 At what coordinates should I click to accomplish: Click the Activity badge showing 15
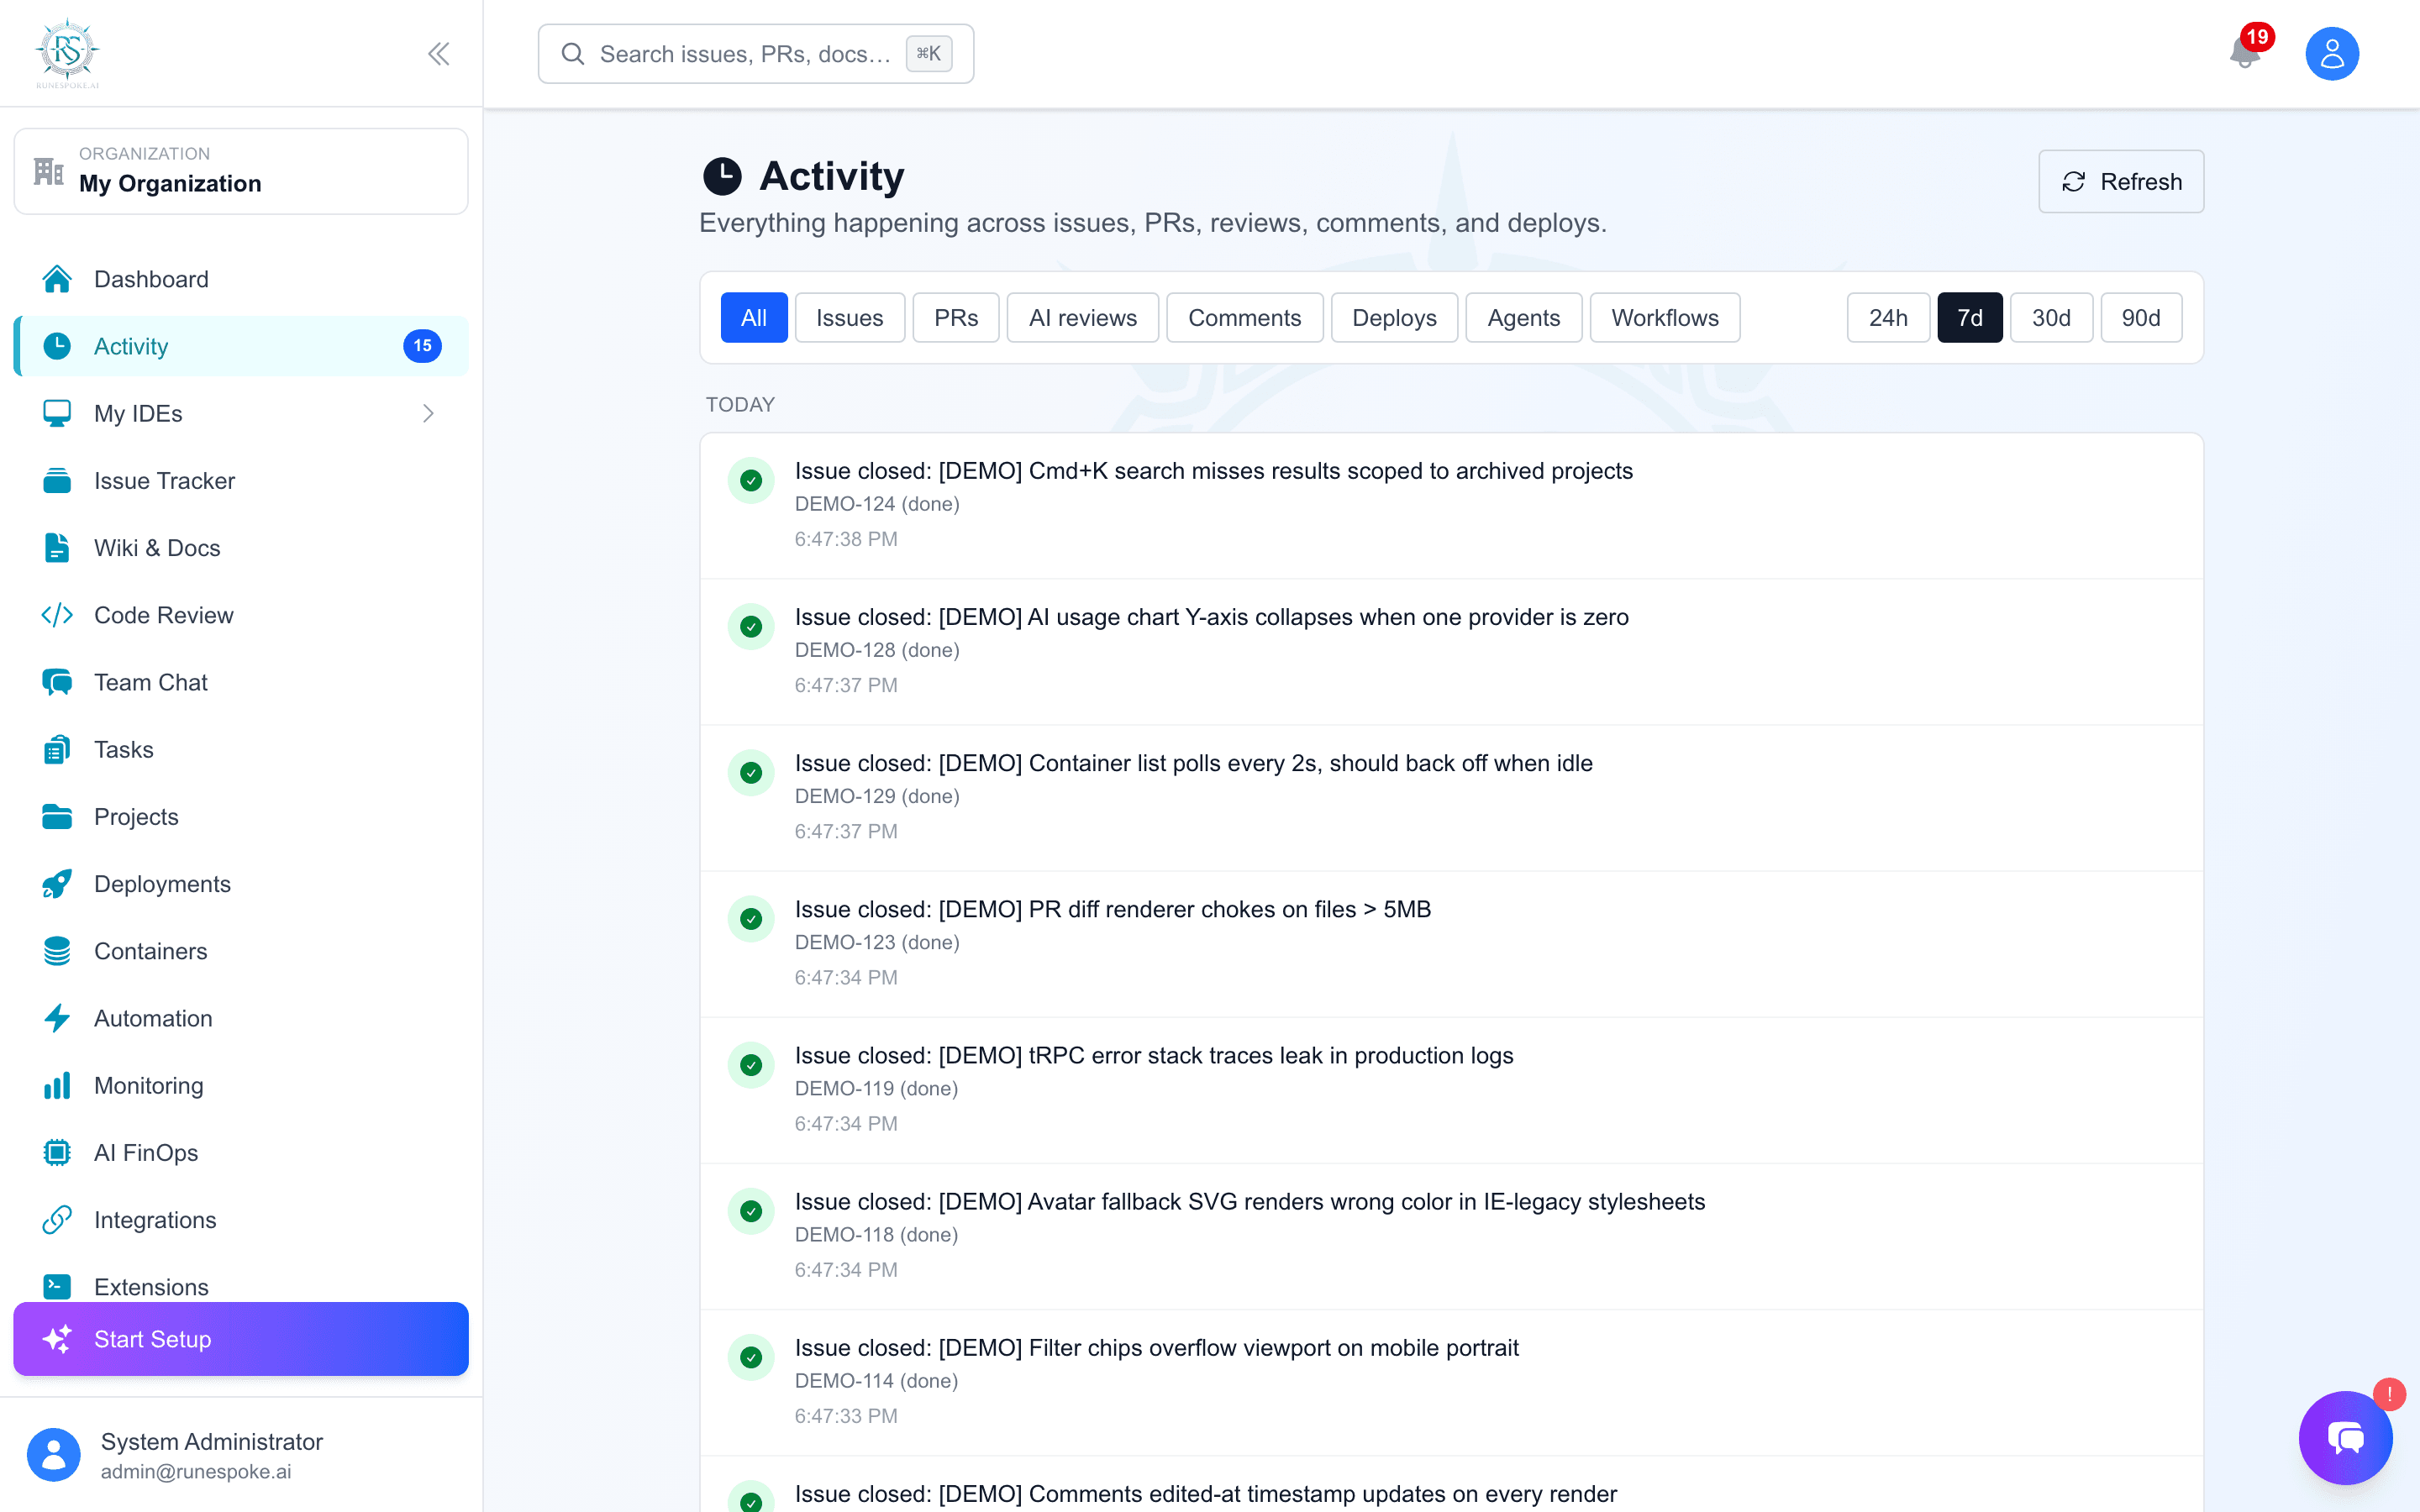[422, 346]
